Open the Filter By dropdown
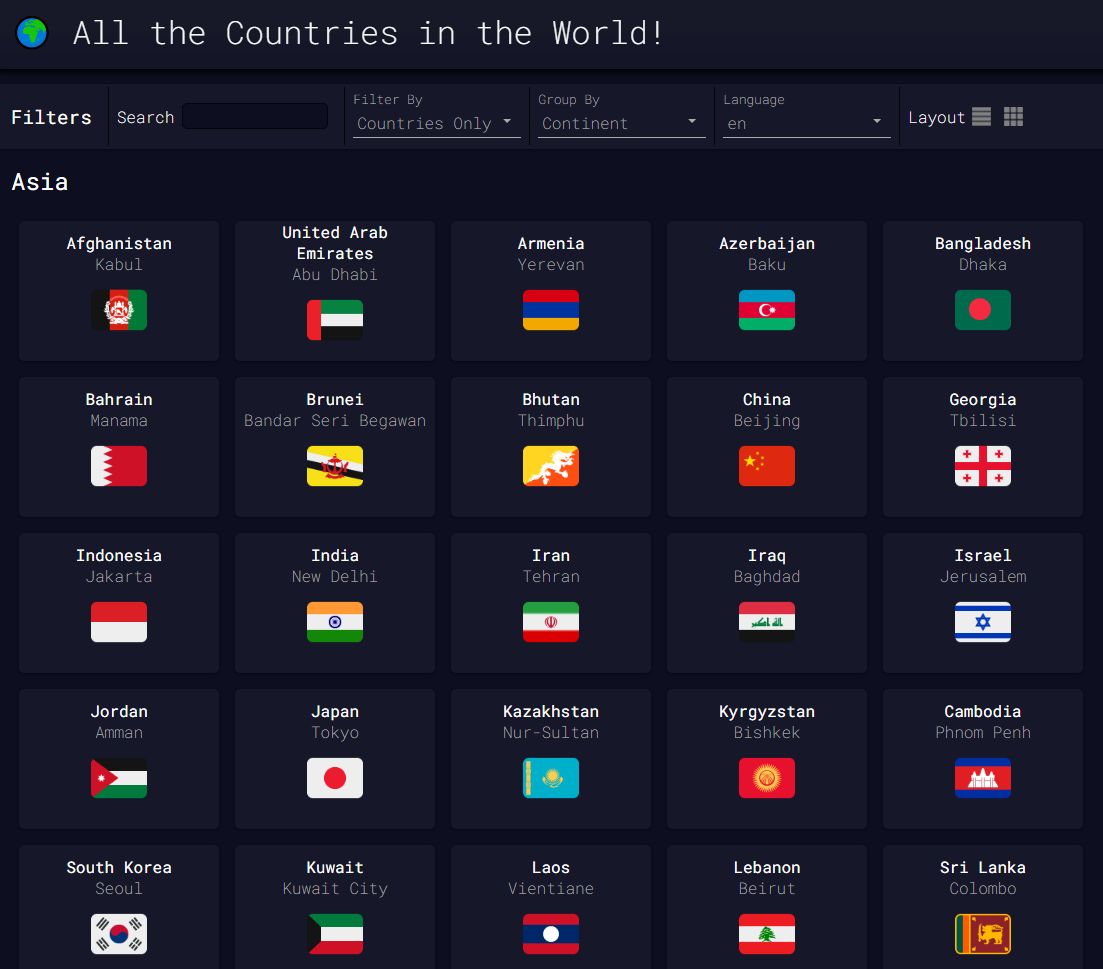Viewport: 1103px width, 969px height. coord(436,123)
